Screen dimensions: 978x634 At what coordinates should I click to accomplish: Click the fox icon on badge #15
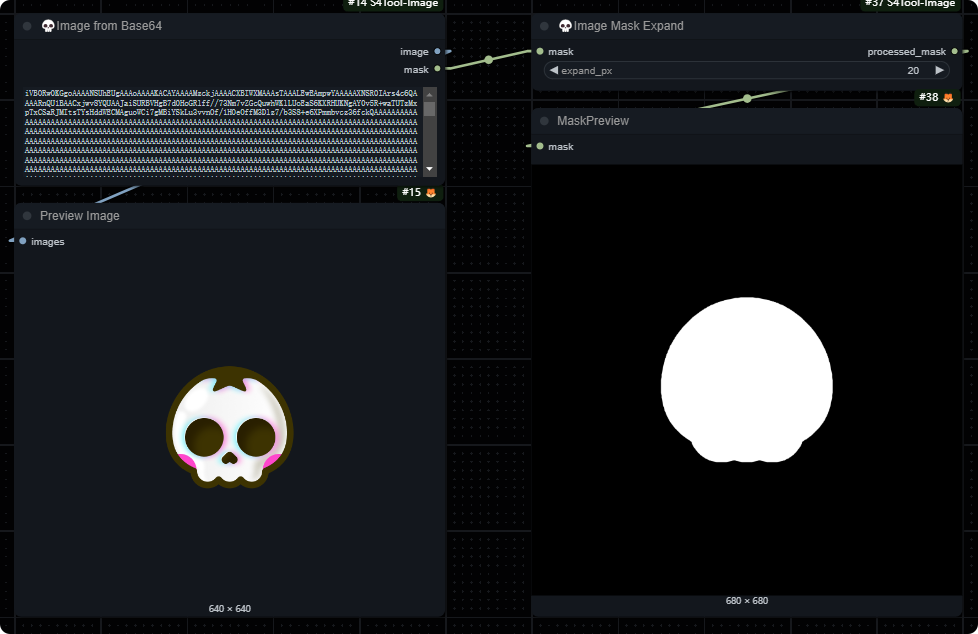[431, 193]
